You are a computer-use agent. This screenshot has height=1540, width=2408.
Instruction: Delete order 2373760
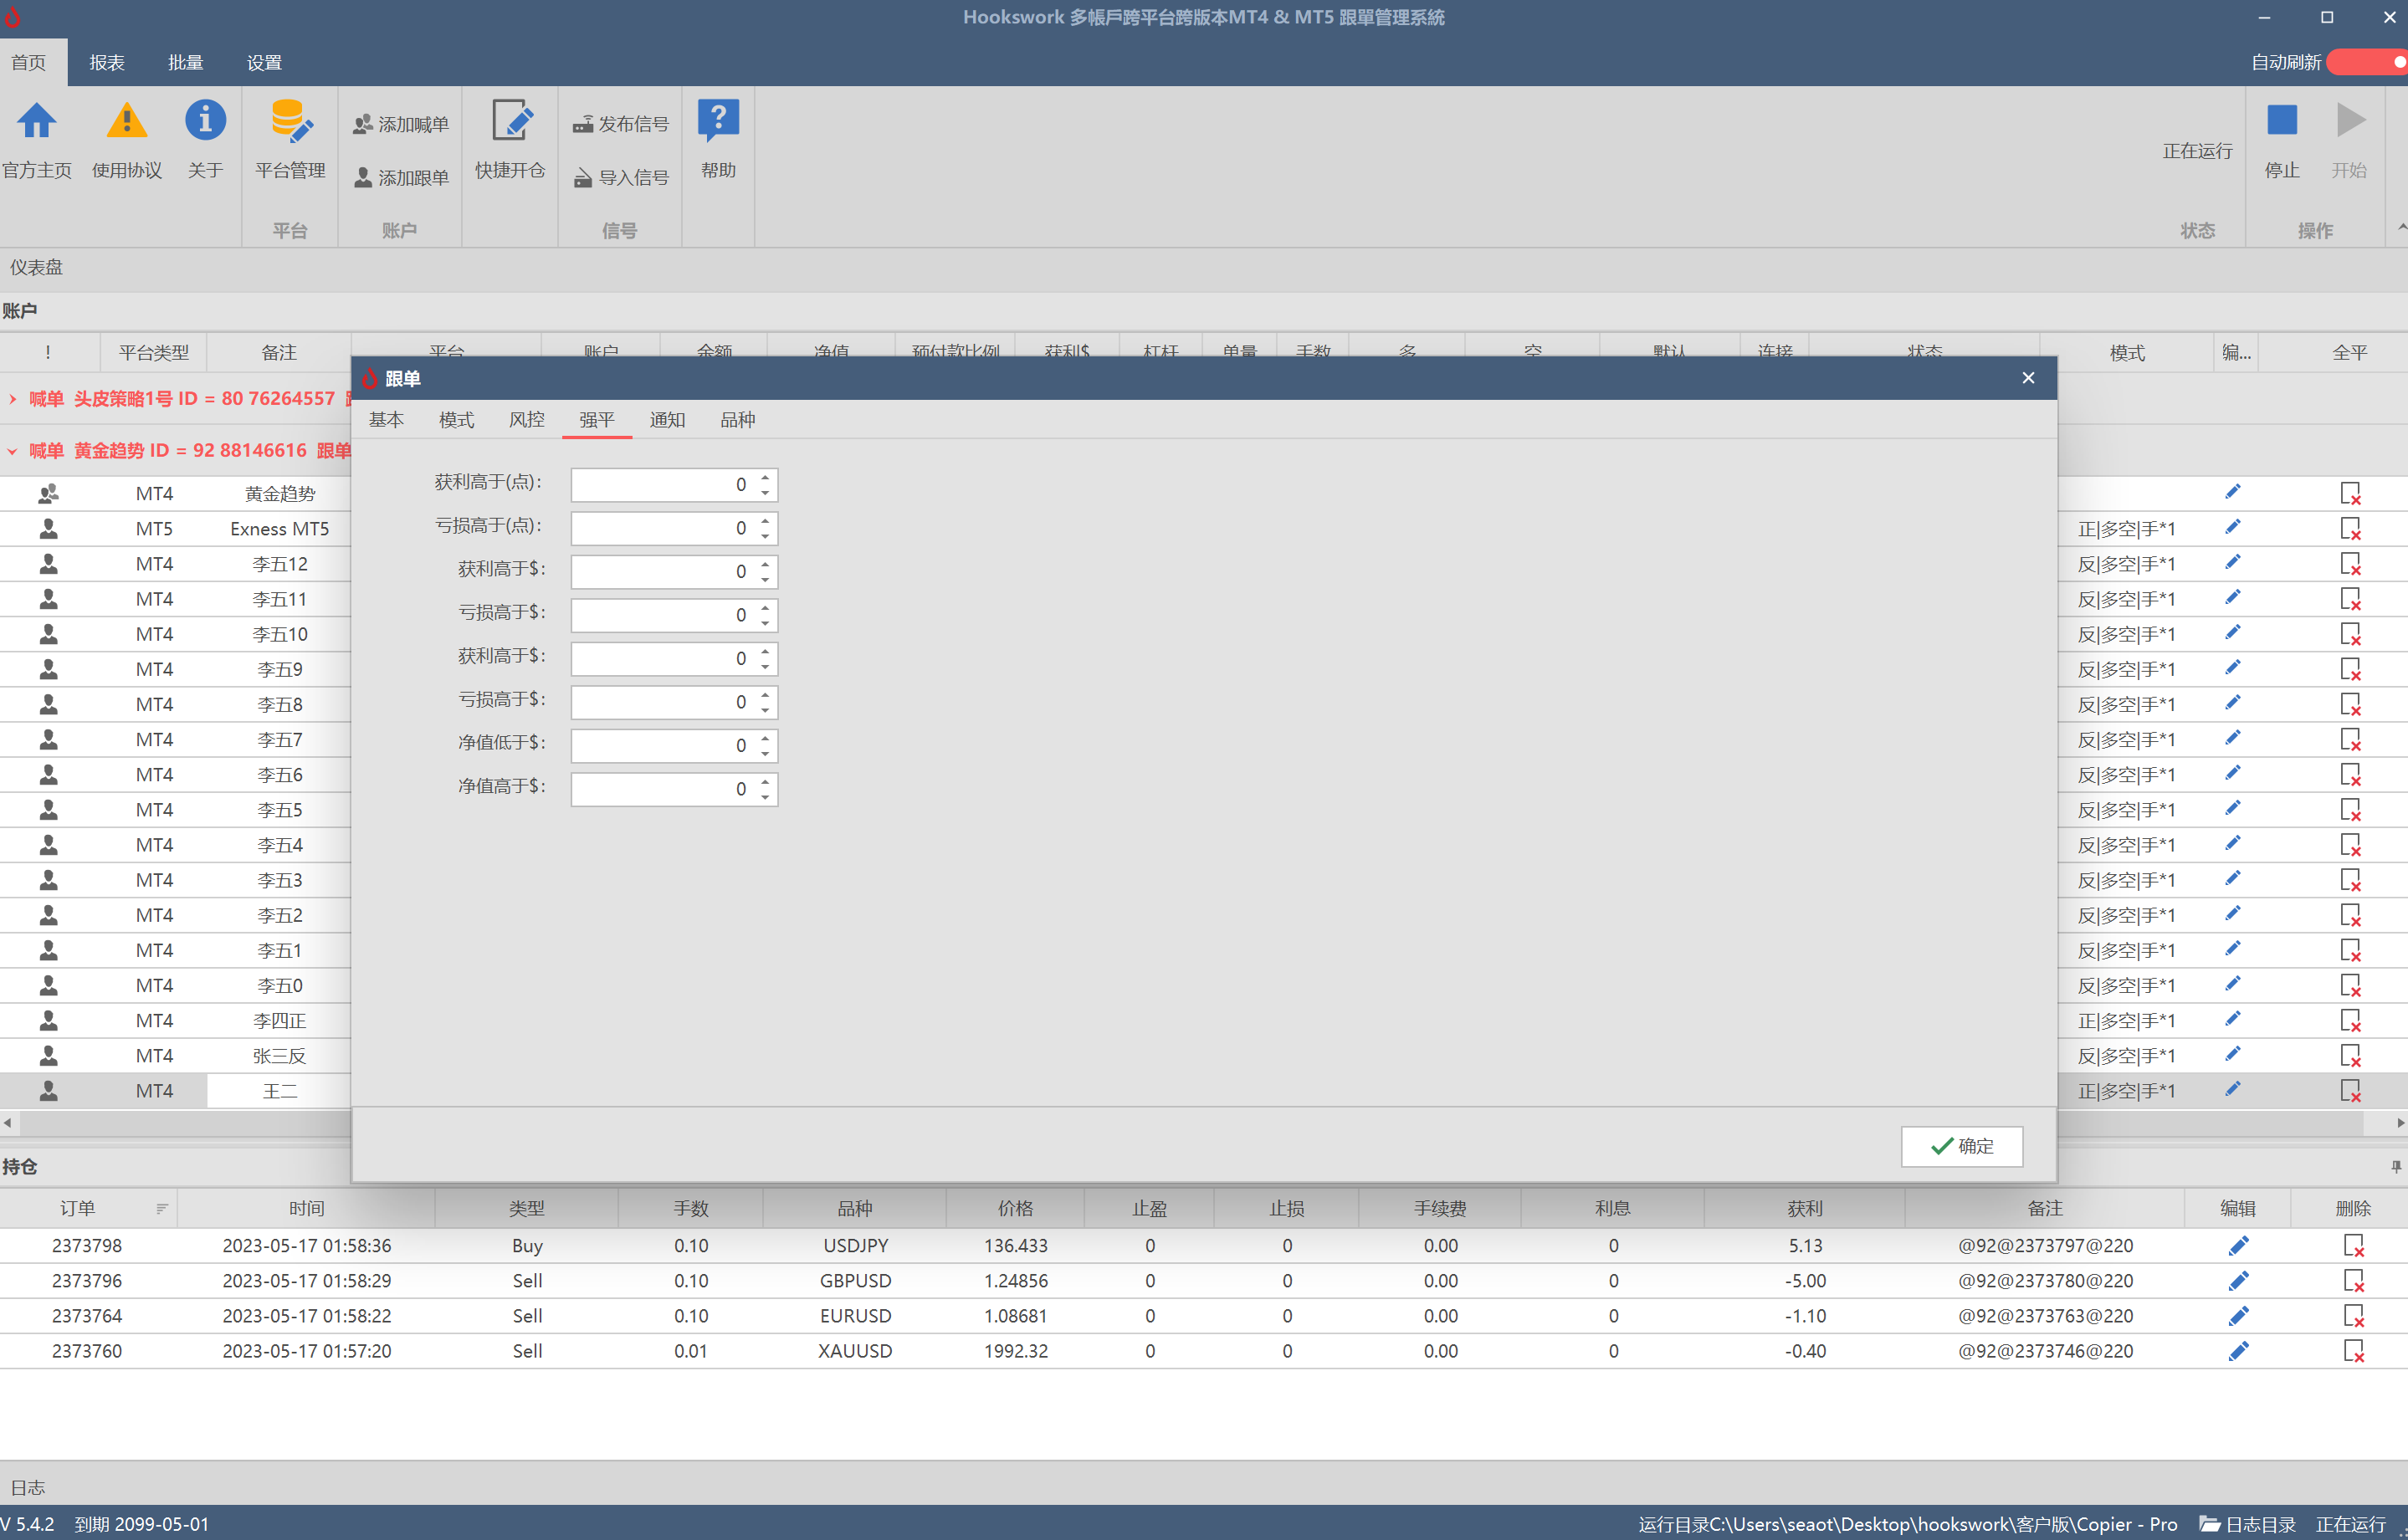pos(2353,1351)
